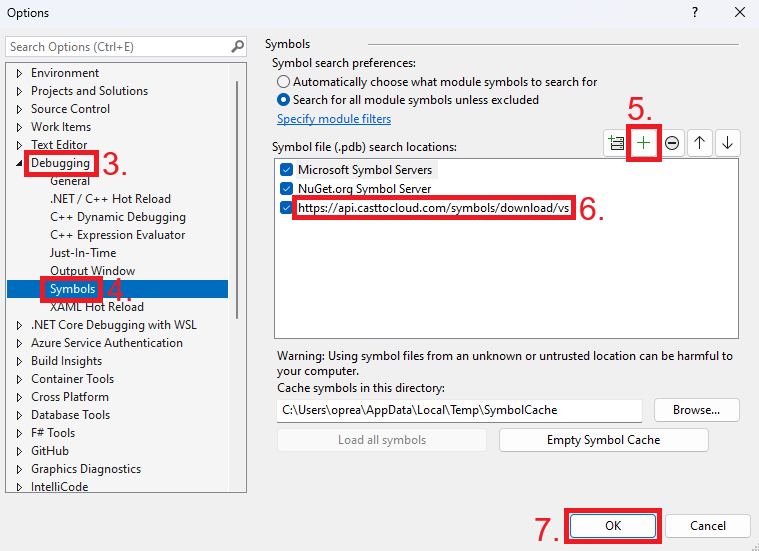759x551 pixels.
Task: Click the search magnifier icon in Search Options
Action: pyautogui.click(x=238, y=46)
